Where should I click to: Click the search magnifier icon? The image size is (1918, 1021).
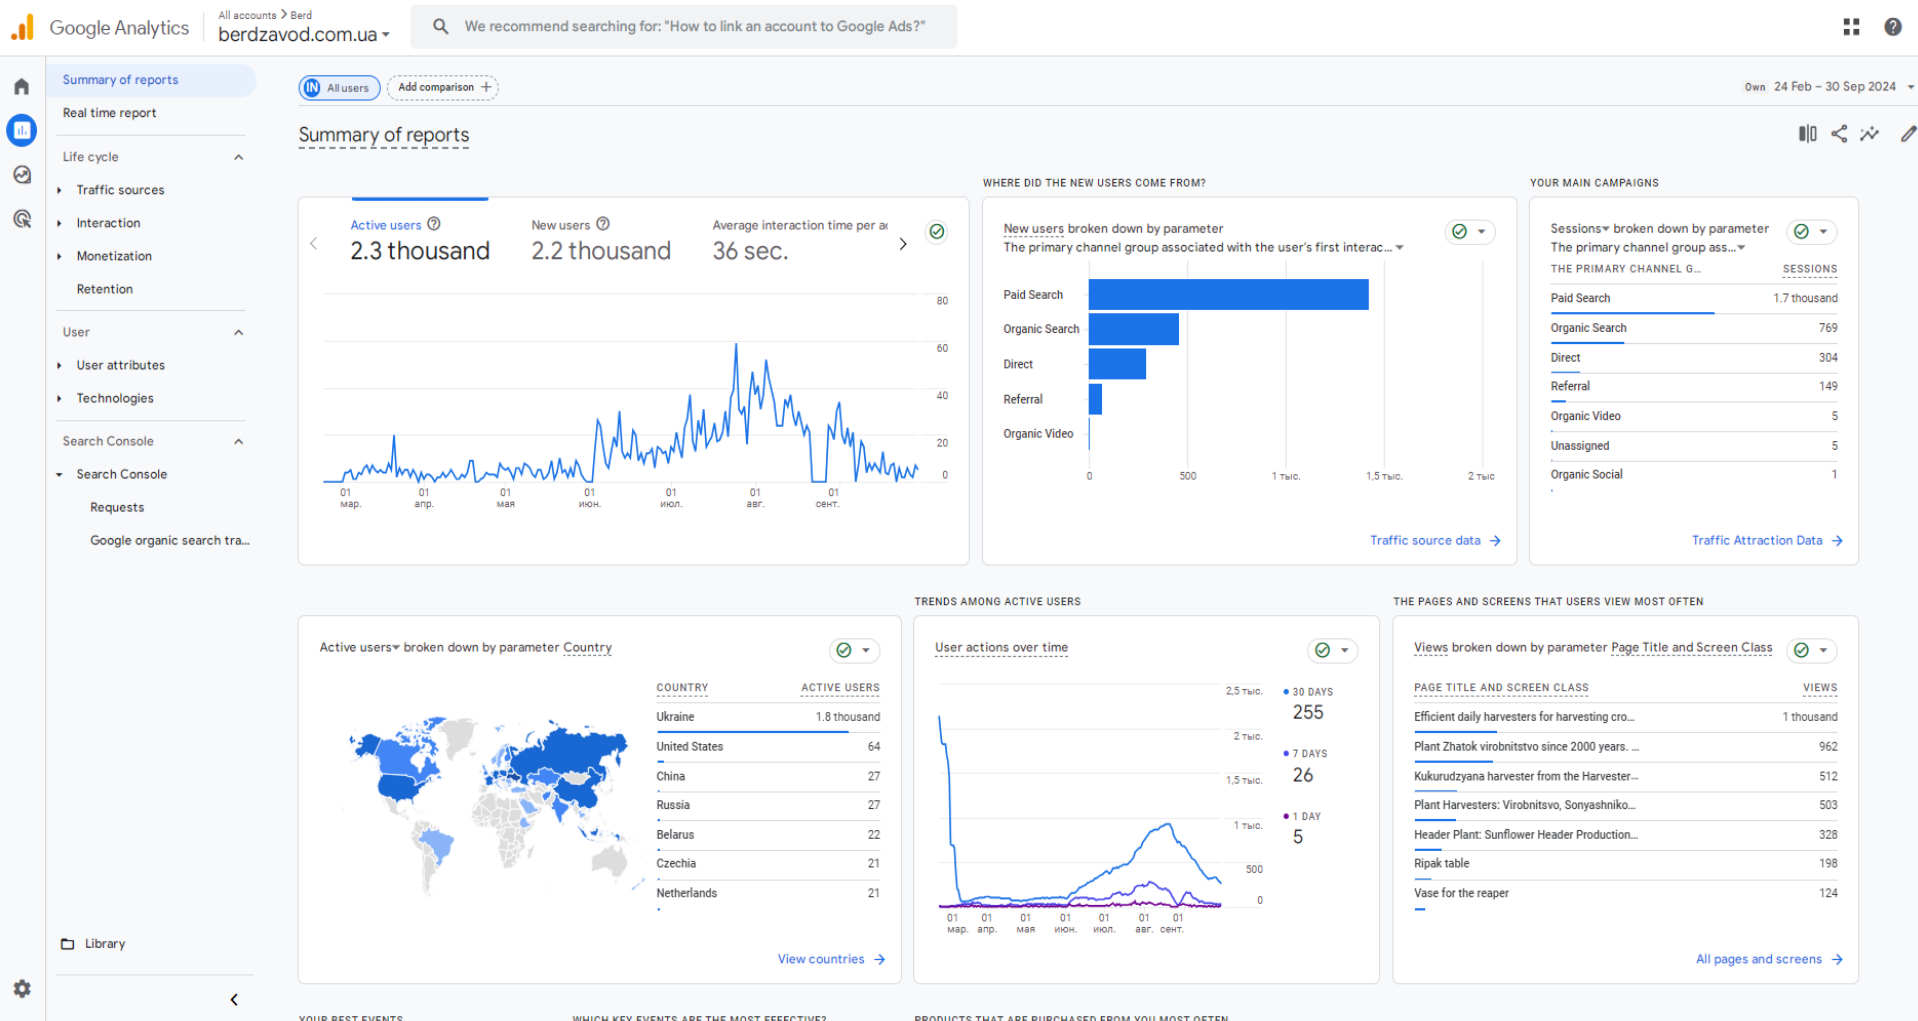440,27
